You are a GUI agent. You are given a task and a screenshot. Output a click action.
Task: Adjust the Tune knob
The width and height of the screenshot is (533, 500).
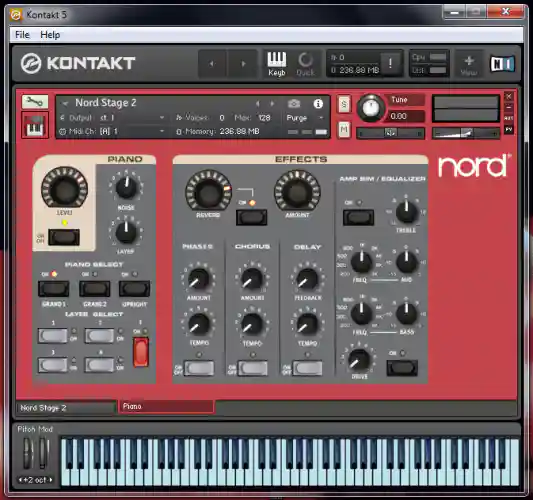371,108
